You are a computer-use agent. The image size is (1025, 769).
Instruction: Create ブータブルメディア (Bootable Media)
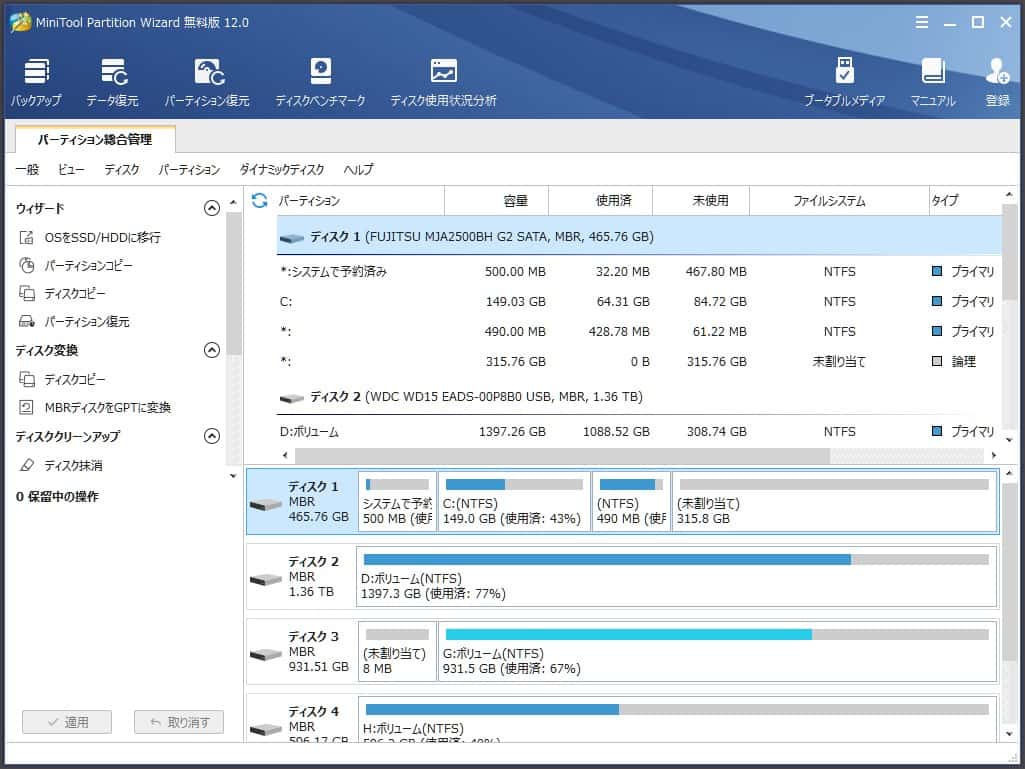(844, 82)
